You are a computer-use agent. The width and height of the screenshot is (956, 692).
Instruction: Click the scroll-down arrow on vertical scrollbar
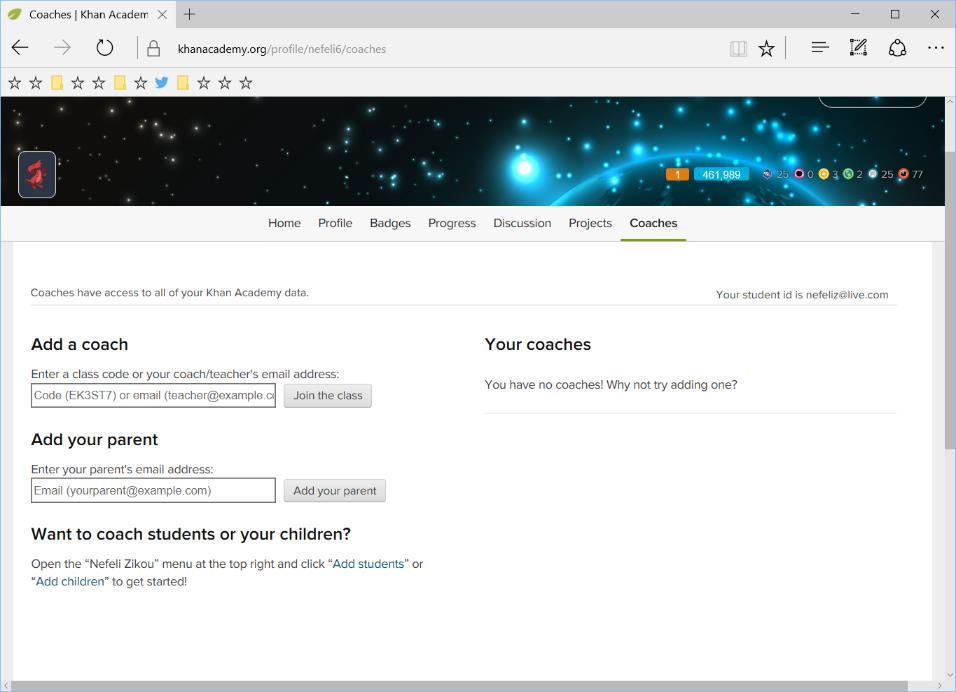click(x=950, y=675)
